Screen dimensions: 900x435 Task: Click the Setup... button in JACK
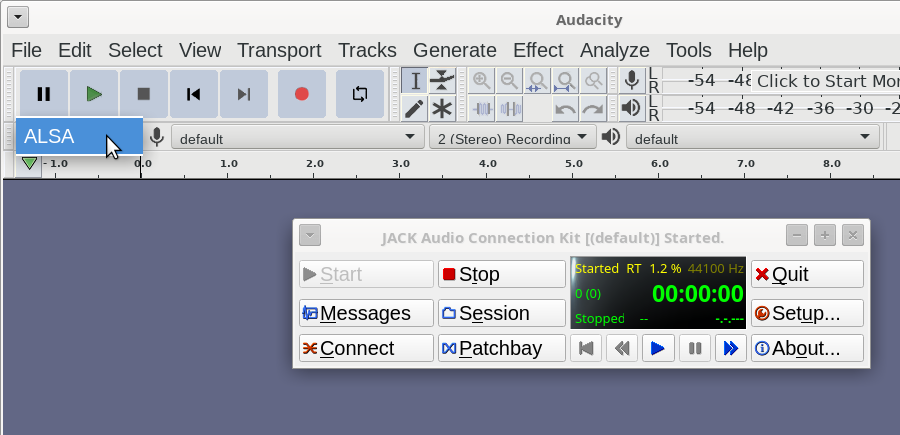(x=807, y=313)
